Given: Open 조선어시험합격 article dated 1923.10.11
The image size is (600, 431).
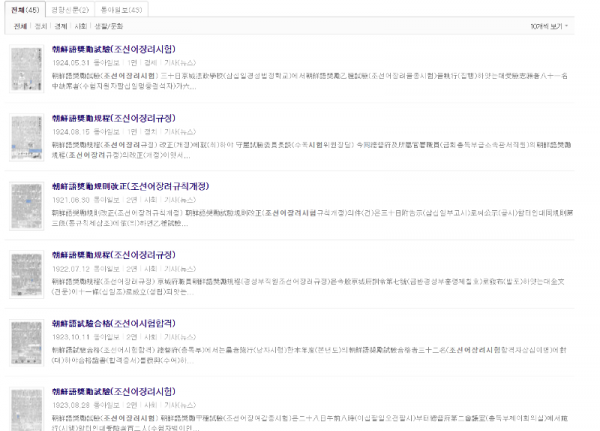Looking at the screenshot, I should click(114, 323).
